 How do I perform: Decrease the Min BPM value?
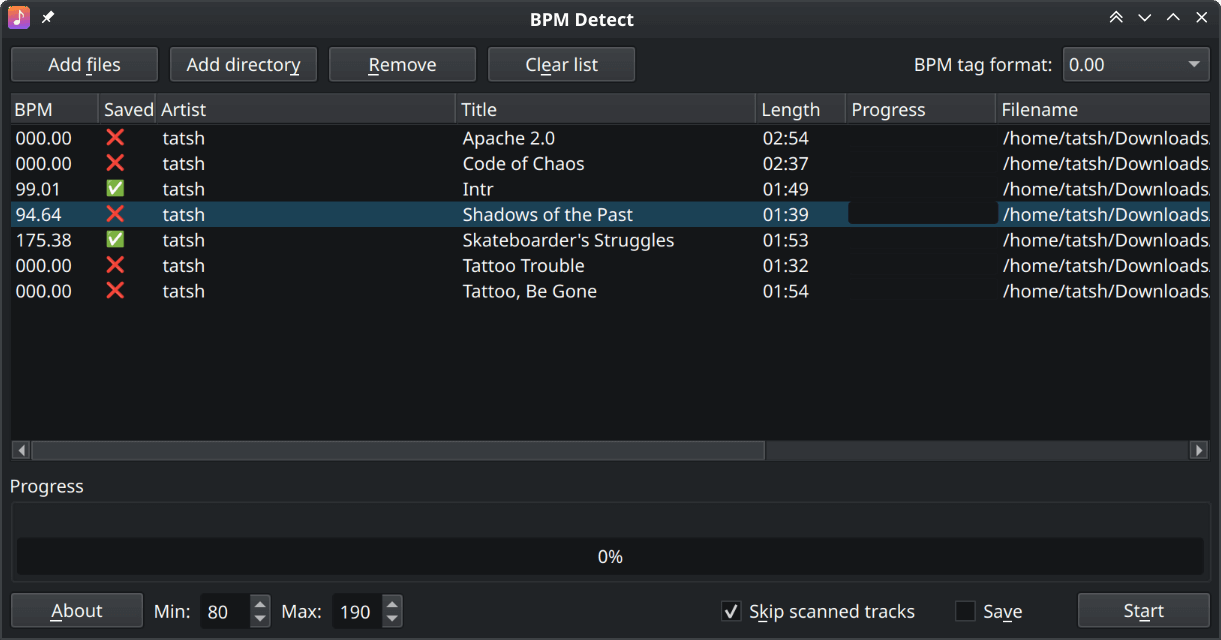(260, 619)
